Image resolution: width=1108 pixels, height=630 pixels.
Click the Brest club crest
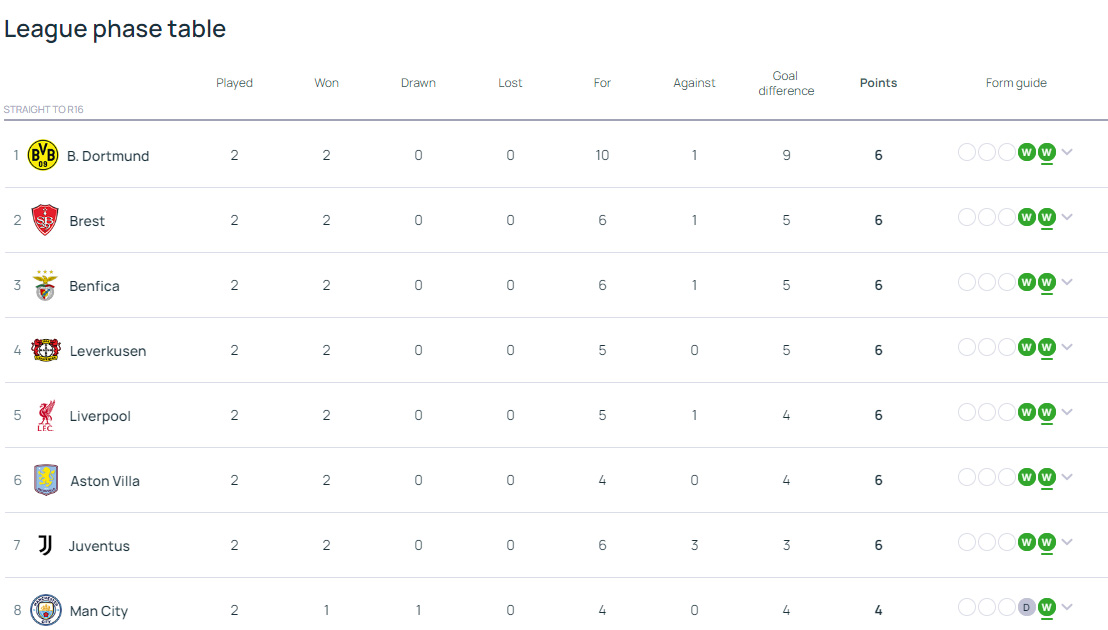45,220
